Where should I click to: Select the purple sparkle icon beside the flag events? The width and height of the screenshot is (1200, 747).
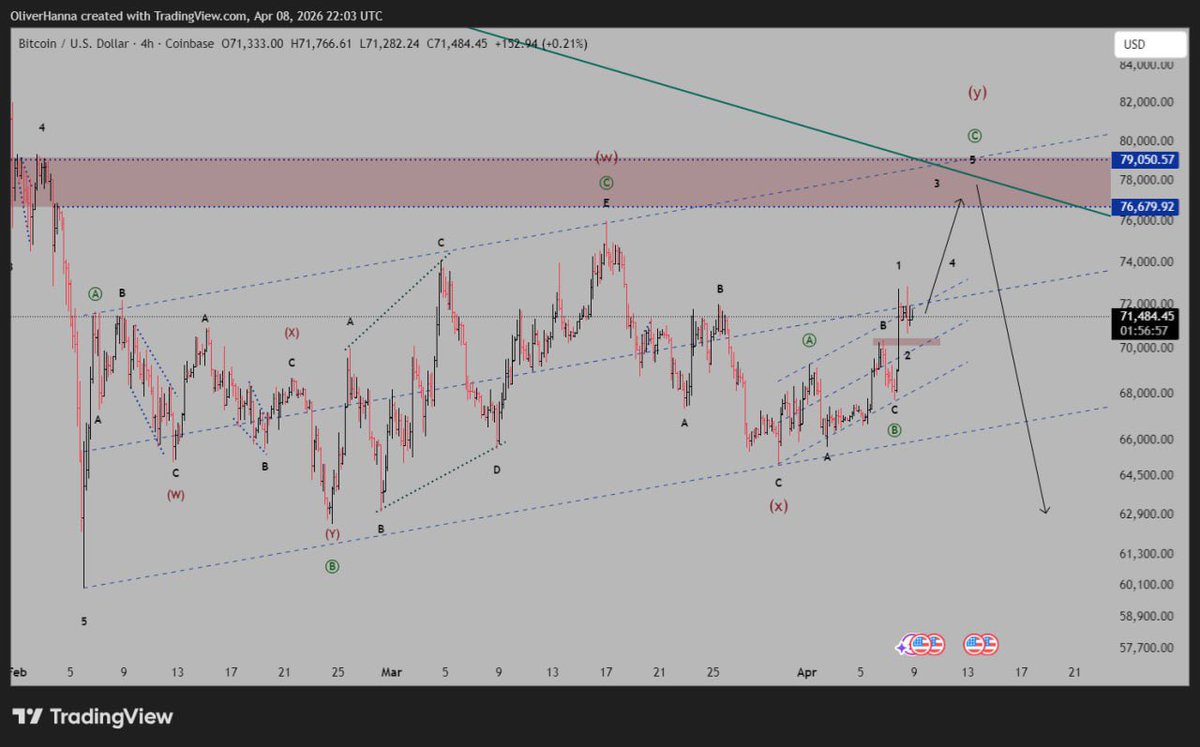point(901,646)
